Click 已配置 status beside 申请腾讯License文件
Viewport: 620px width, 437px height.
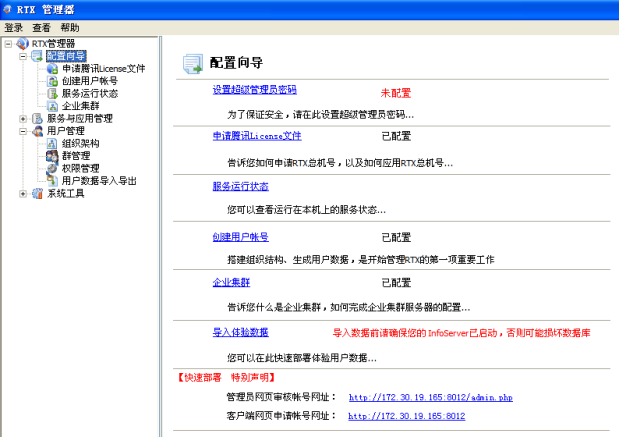[x=396, y=136]
